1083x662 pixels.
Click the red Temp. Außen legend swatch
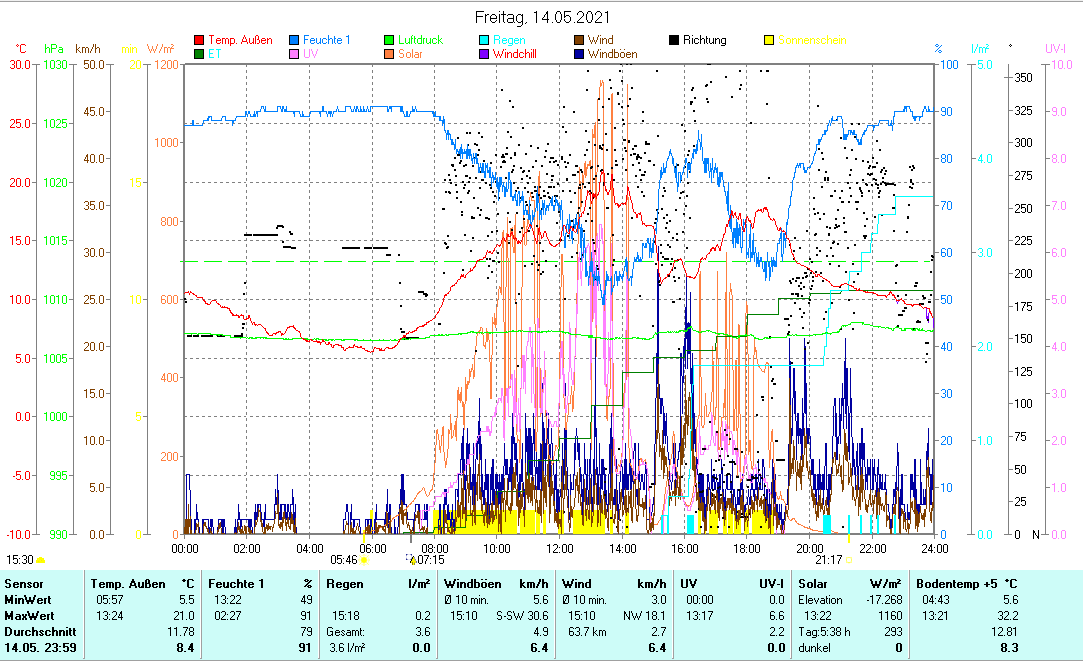coord(200,40)
